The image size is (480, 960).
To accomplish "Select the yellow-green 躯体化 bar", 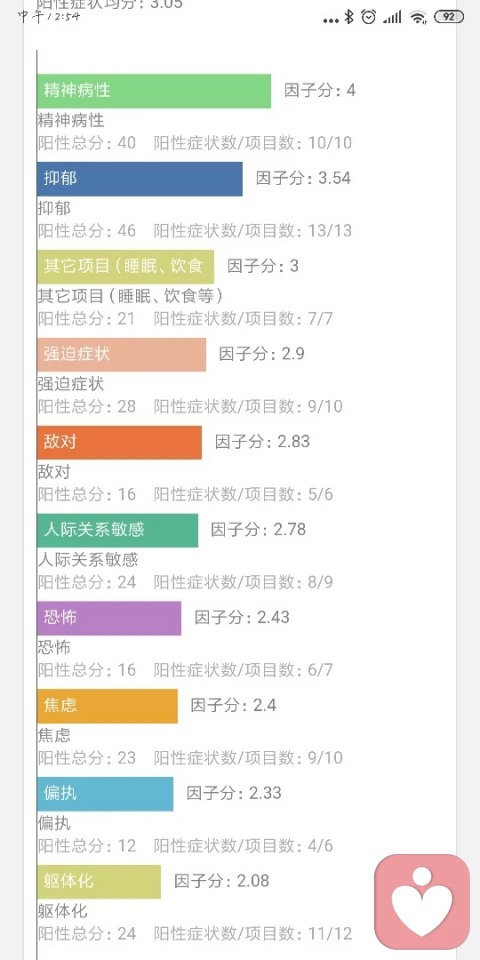I will point(99,882).
